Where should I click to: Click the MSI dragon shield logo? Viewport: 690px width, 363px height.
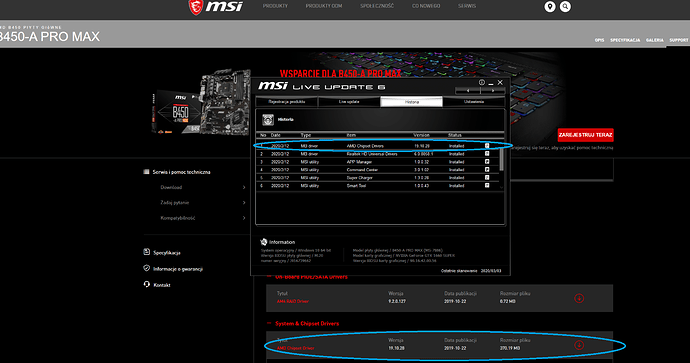point(195,7)
